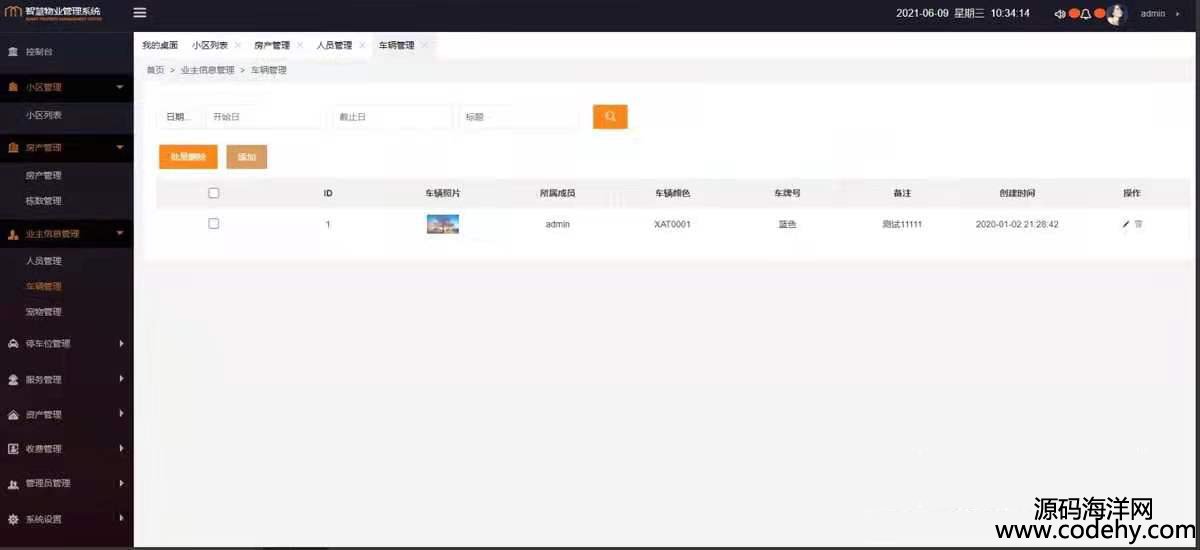Switch to the 我的桌面 tab
The image size is (1200, 550).
(160, 45)
